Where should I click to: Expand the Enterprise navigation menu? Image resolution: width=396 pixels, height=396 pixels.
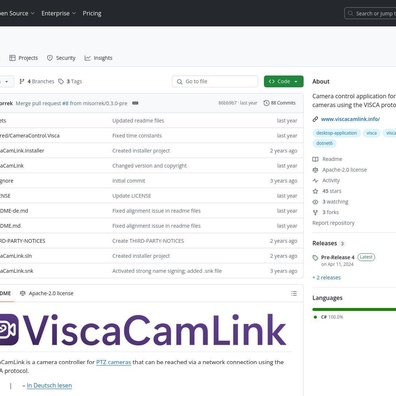[59, 13]
